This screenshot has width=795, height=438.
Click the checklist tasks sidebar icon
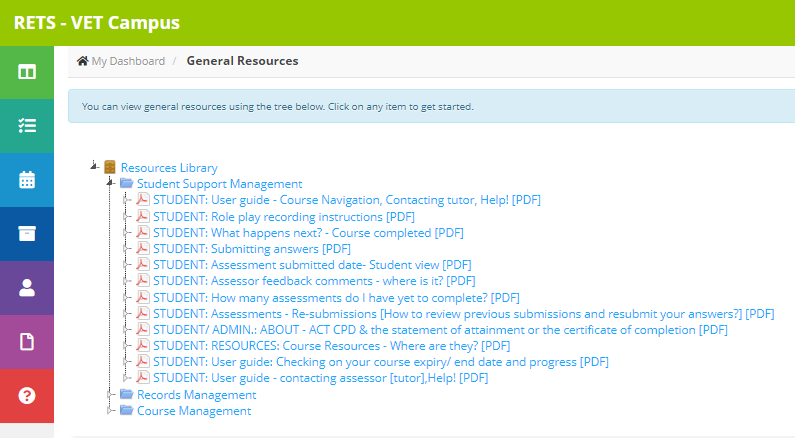coord(27,126)
